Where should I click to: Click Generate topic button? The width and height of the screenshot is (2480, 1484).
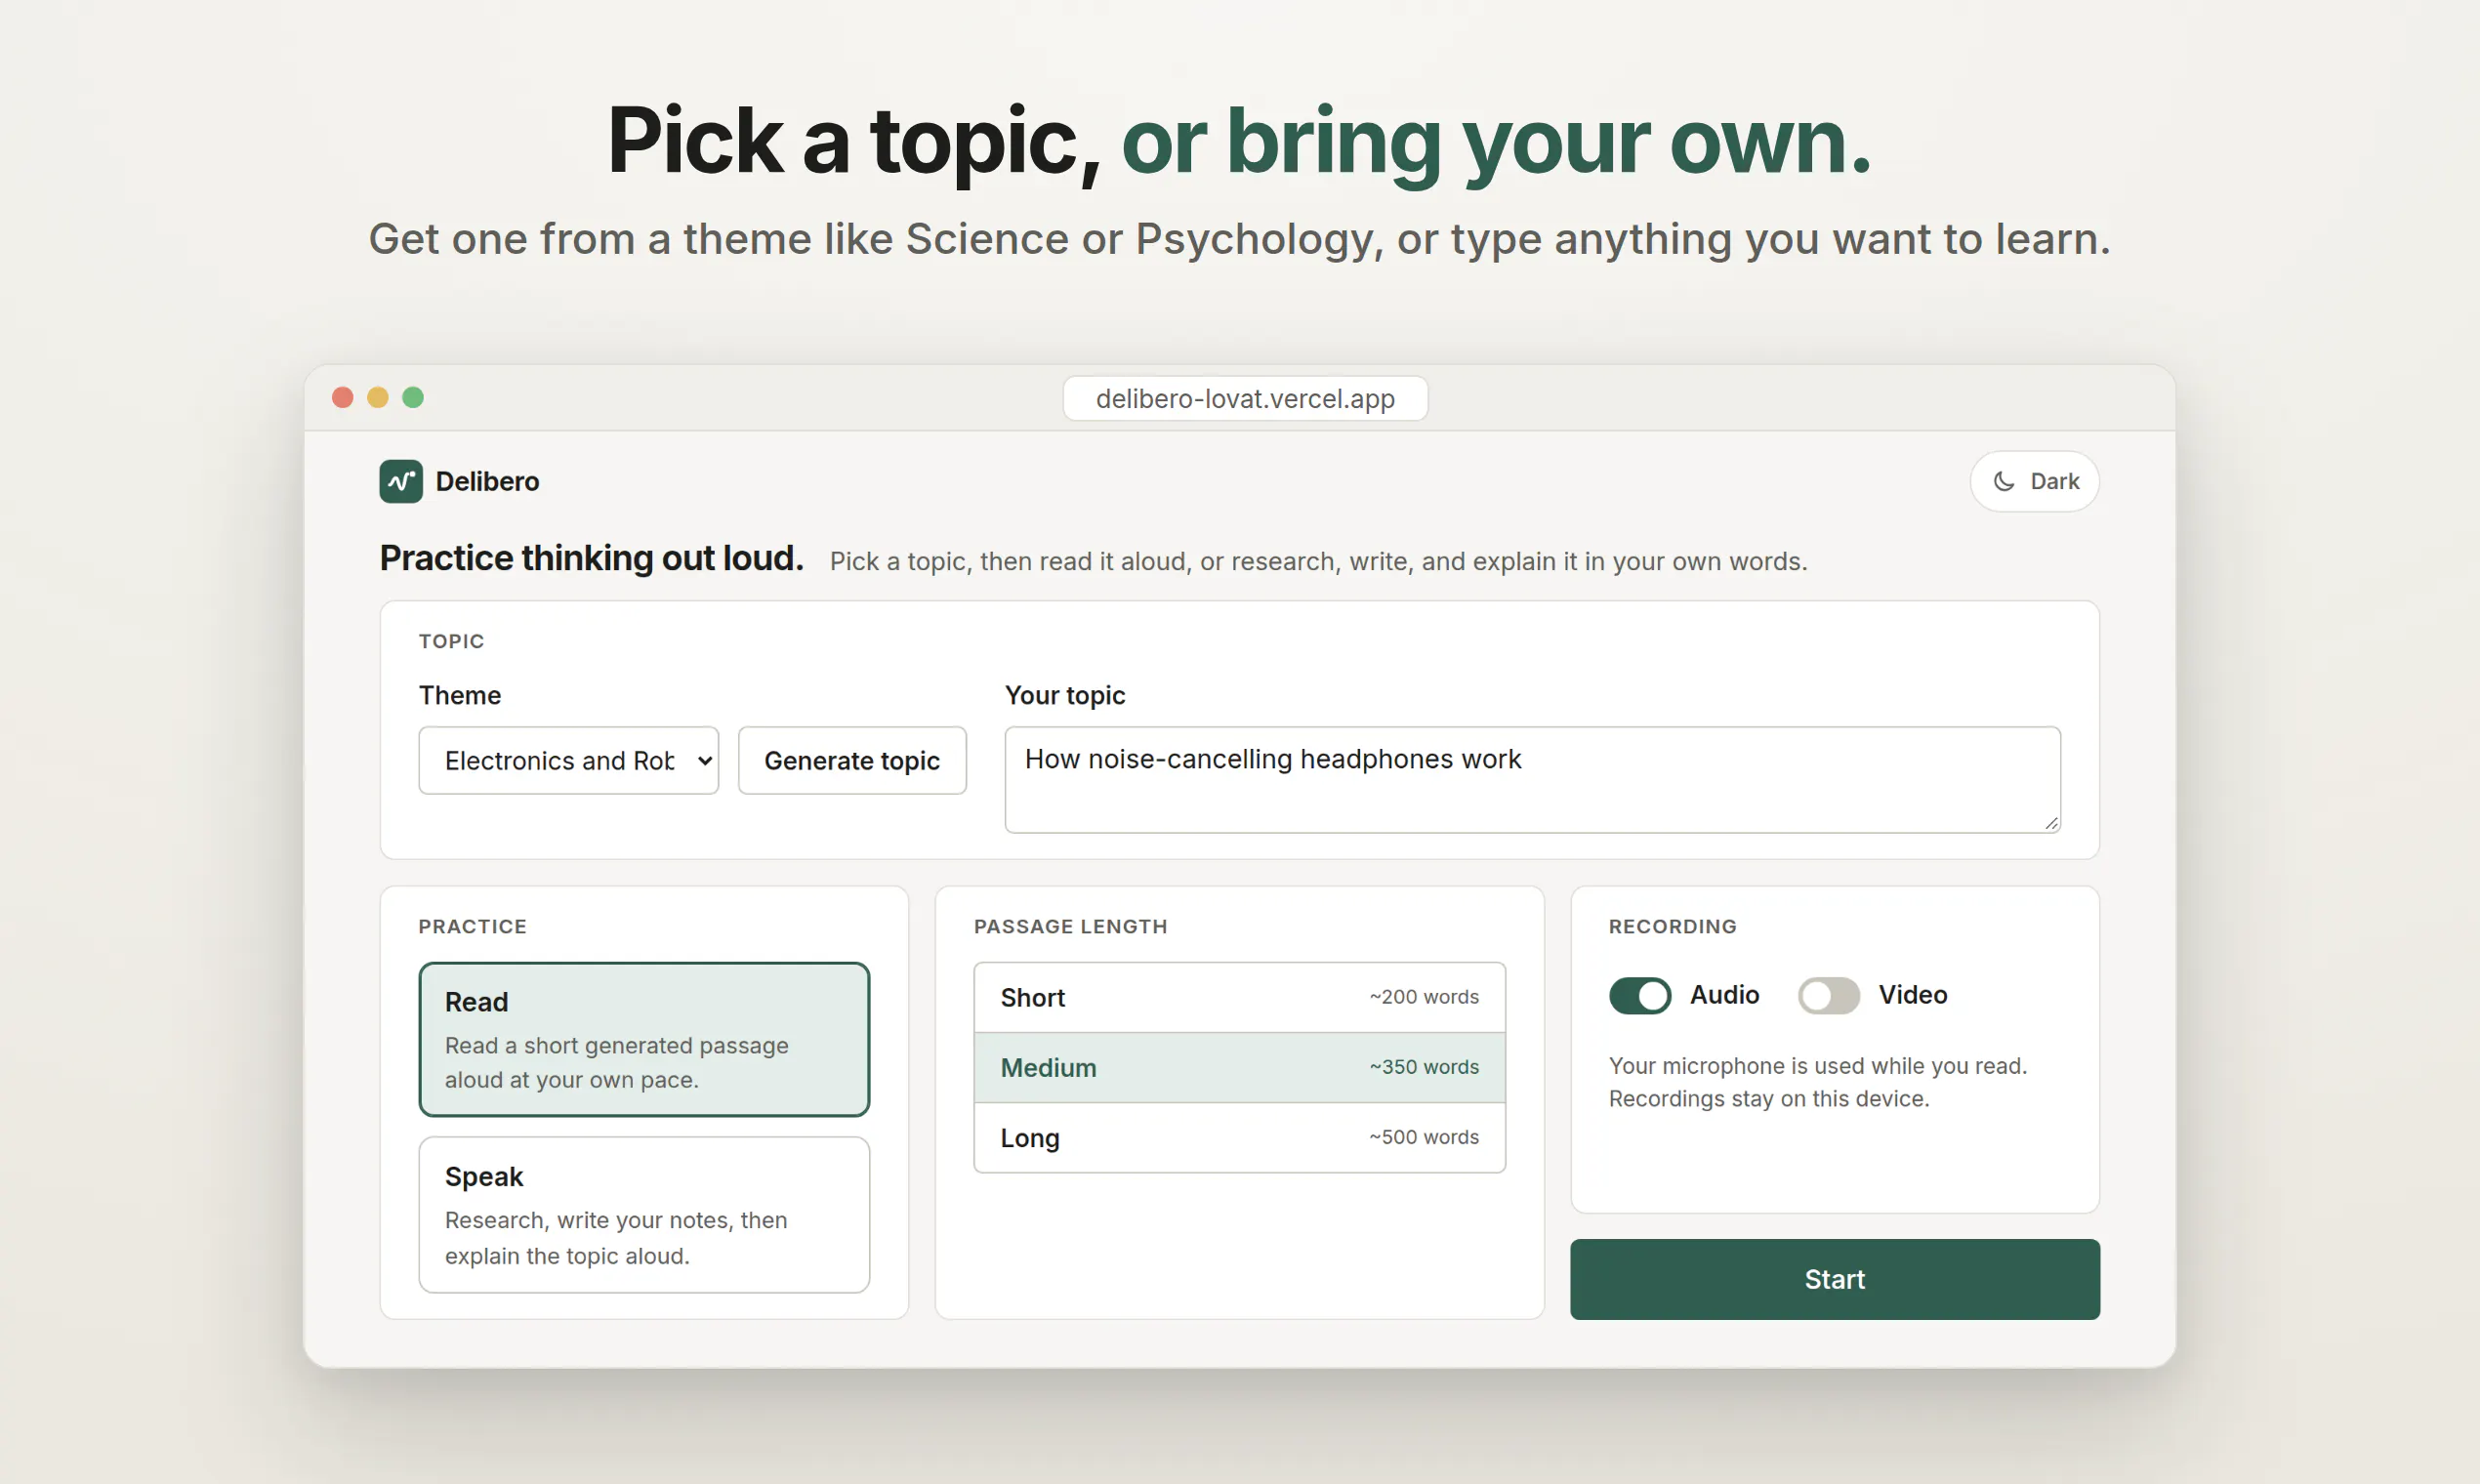coord(852,760)
